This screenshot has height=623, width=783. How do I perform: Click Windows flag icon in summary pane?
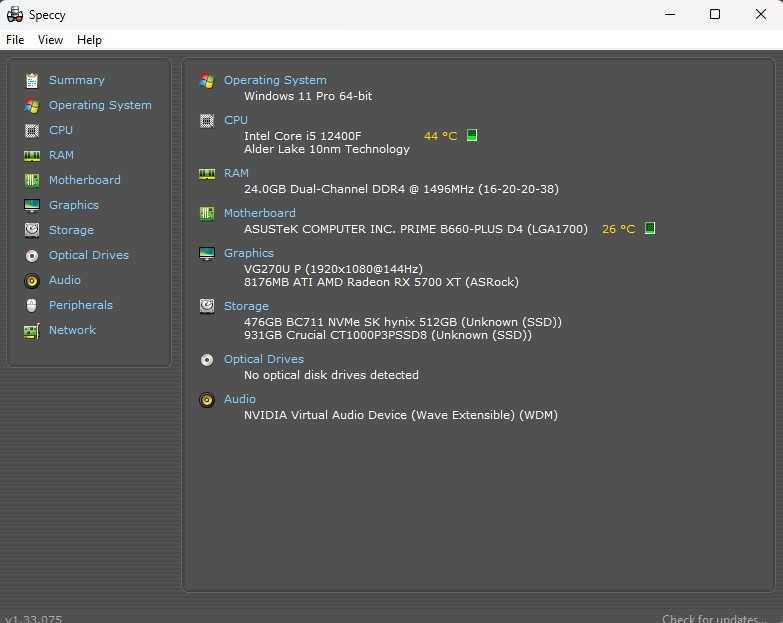coord(207,80)
